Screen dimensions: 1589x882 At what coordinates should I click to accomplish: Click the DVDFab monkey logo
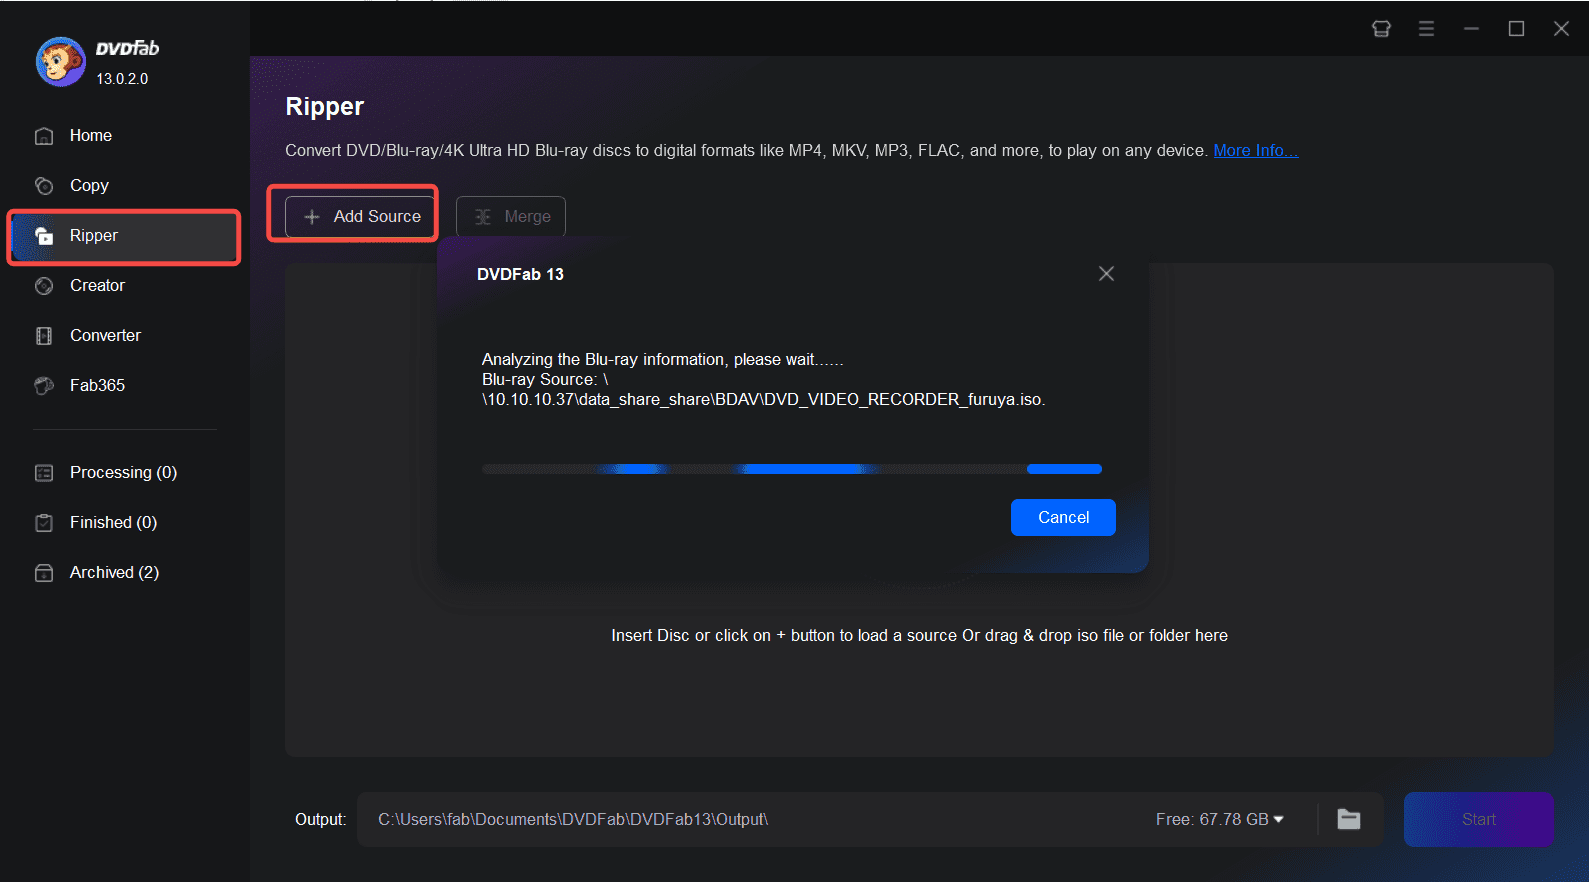click(x=60, y=62)
